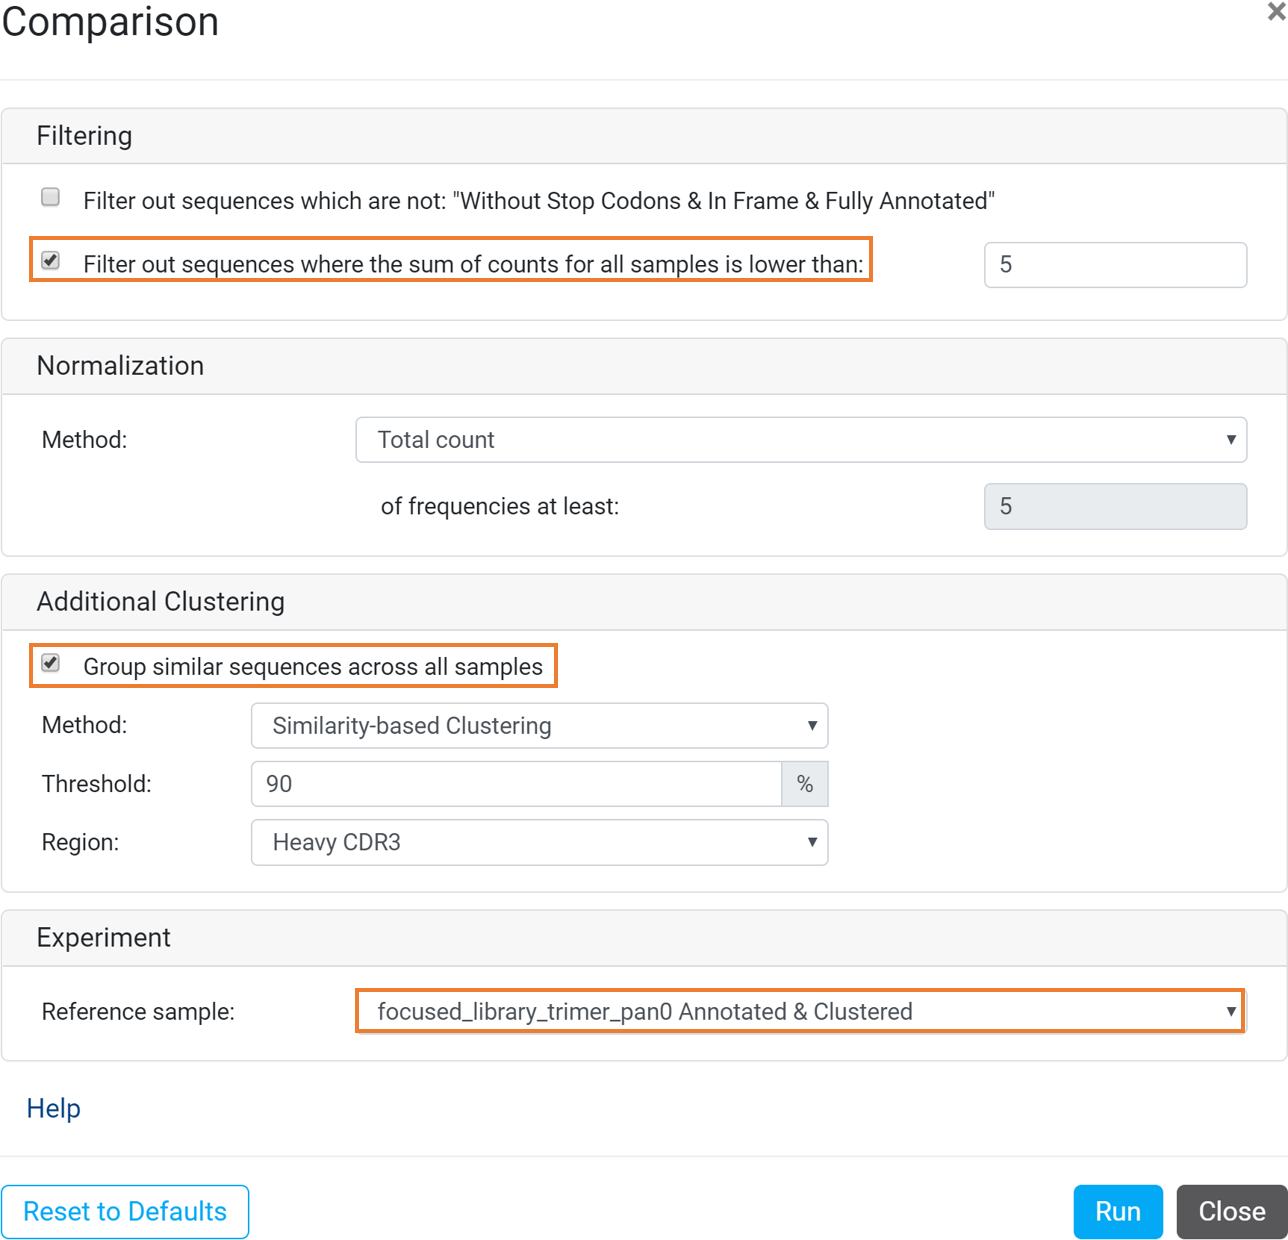Click the Close button

(x=1232, y=1212)
